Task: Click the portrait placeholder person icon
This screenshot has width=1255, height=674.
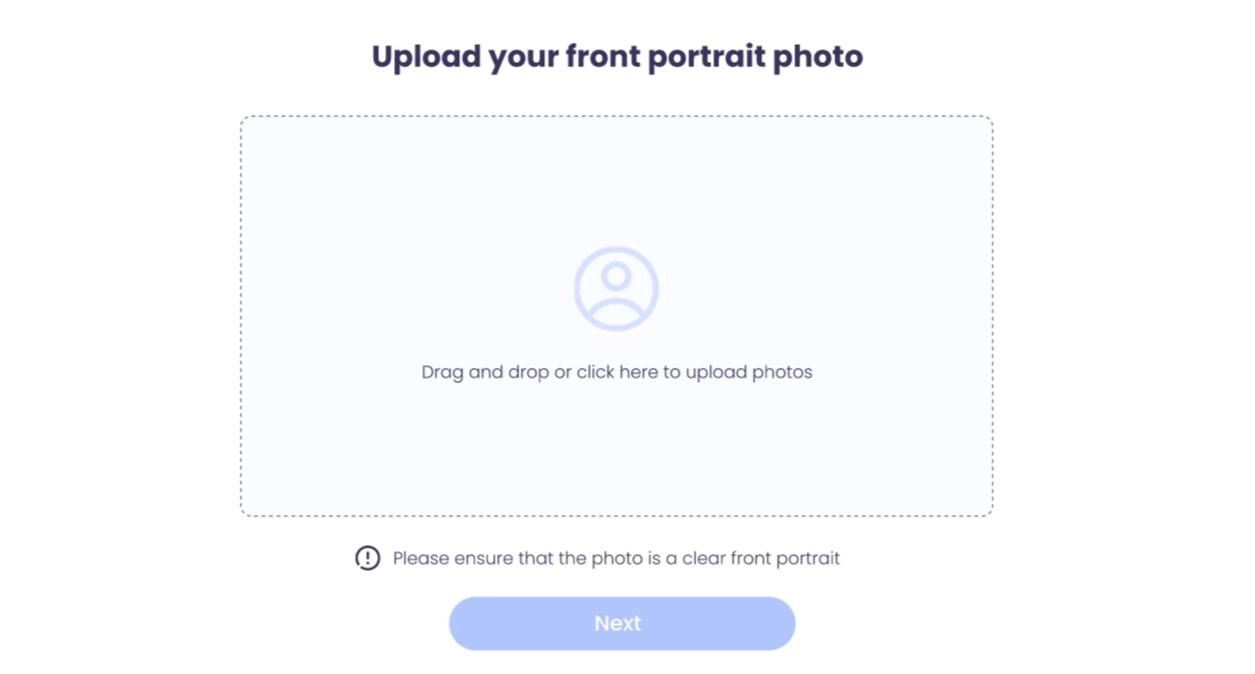Action: click(616, 289)
